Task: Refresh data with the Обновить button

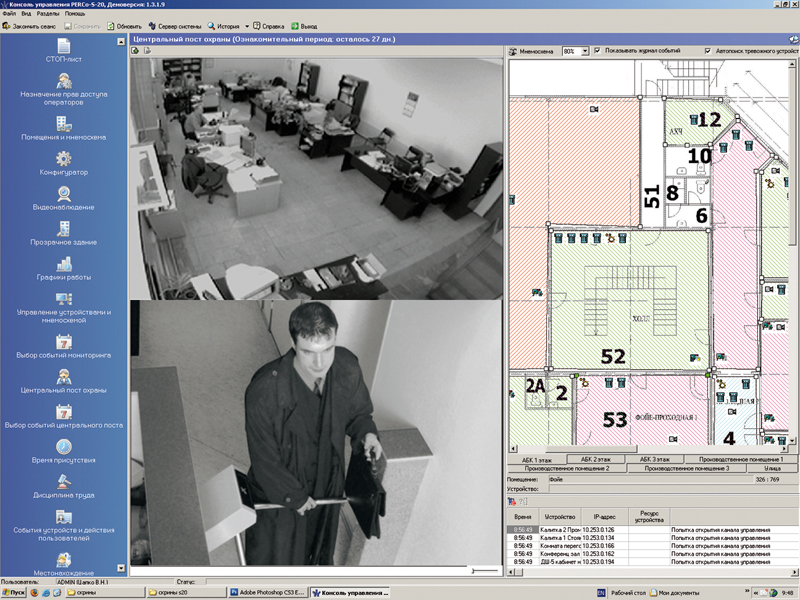Action: tap(124, 26)
